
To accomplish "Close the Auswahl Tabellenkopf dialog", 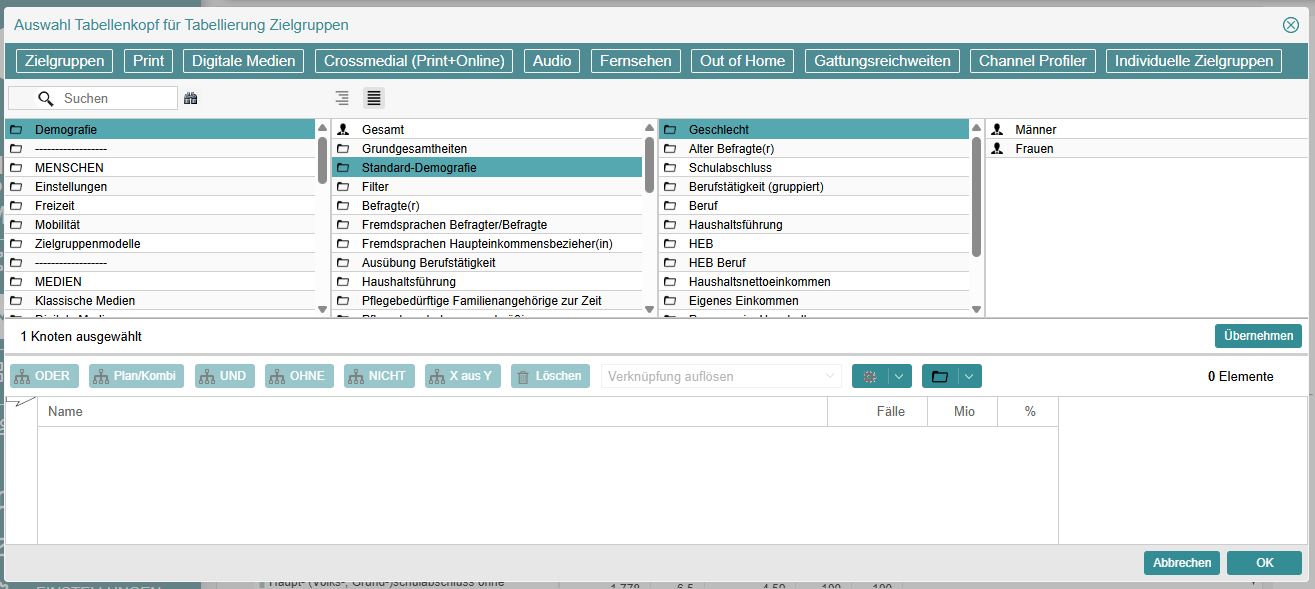I will (x=1291, y=26).
